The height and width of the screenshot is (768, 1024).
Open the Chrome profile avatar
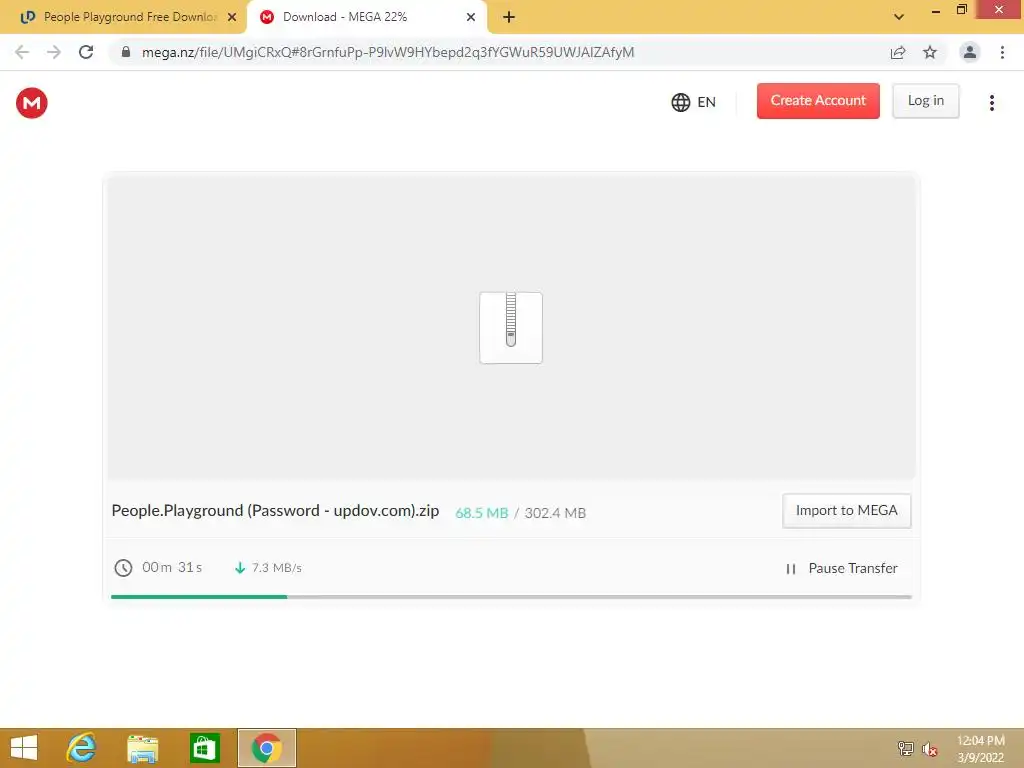coord(970,52)
